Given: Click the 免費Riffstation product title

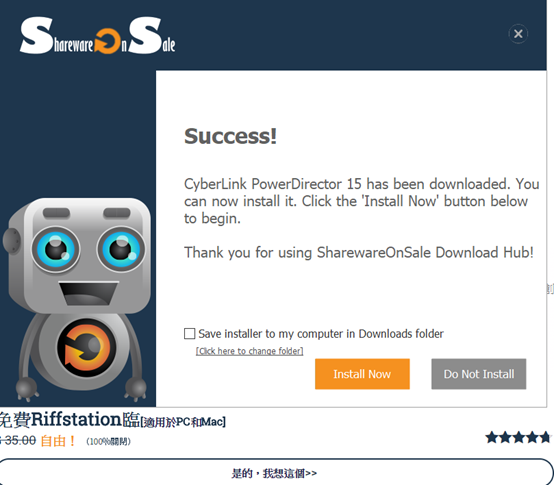Looking at the screenshot, I should pos(70,420).
